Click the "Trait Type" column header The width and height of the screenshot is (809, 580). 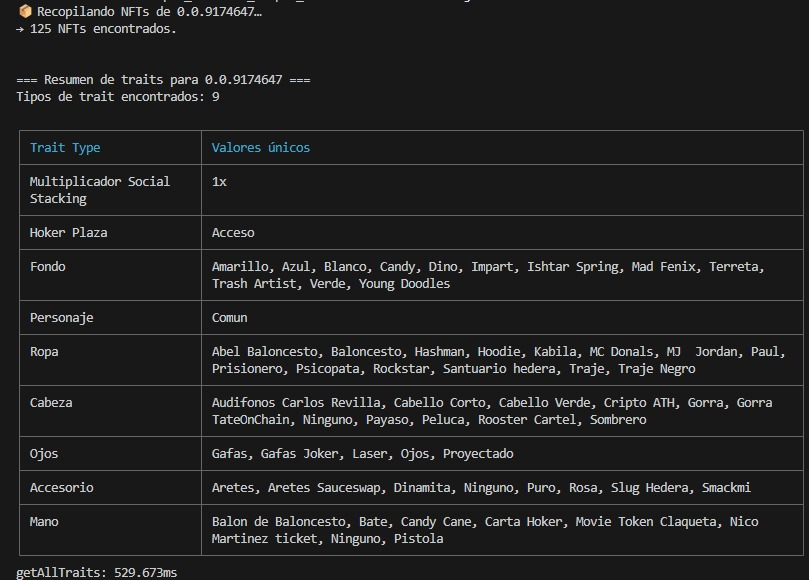(65, 148)
